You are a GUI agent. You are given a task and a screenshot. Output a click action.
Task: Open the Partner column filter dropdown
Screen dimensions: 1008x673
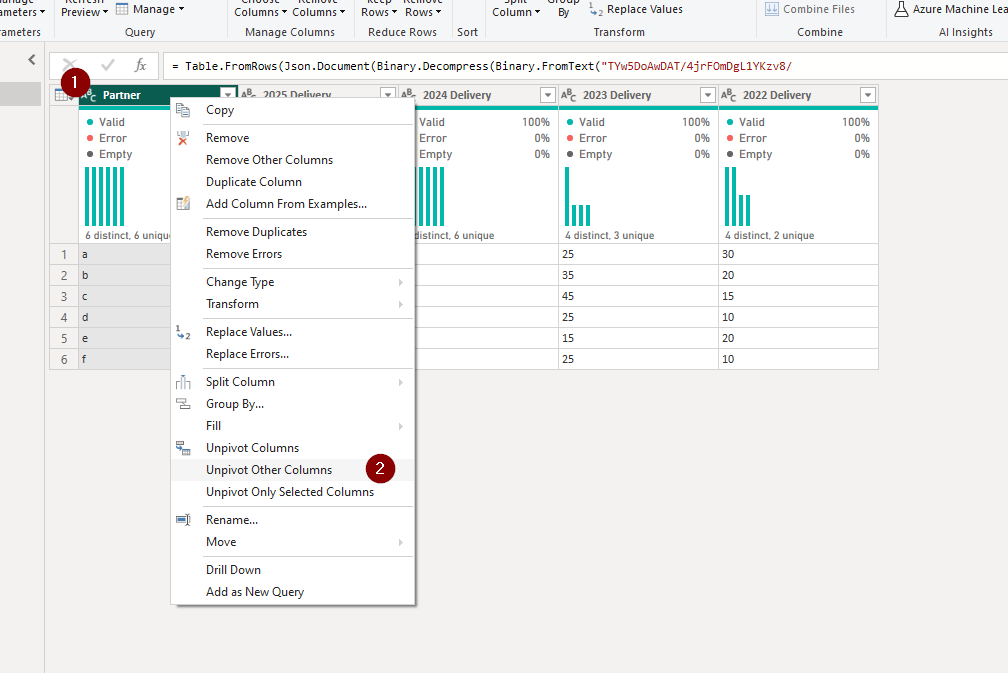pos(228,95)
